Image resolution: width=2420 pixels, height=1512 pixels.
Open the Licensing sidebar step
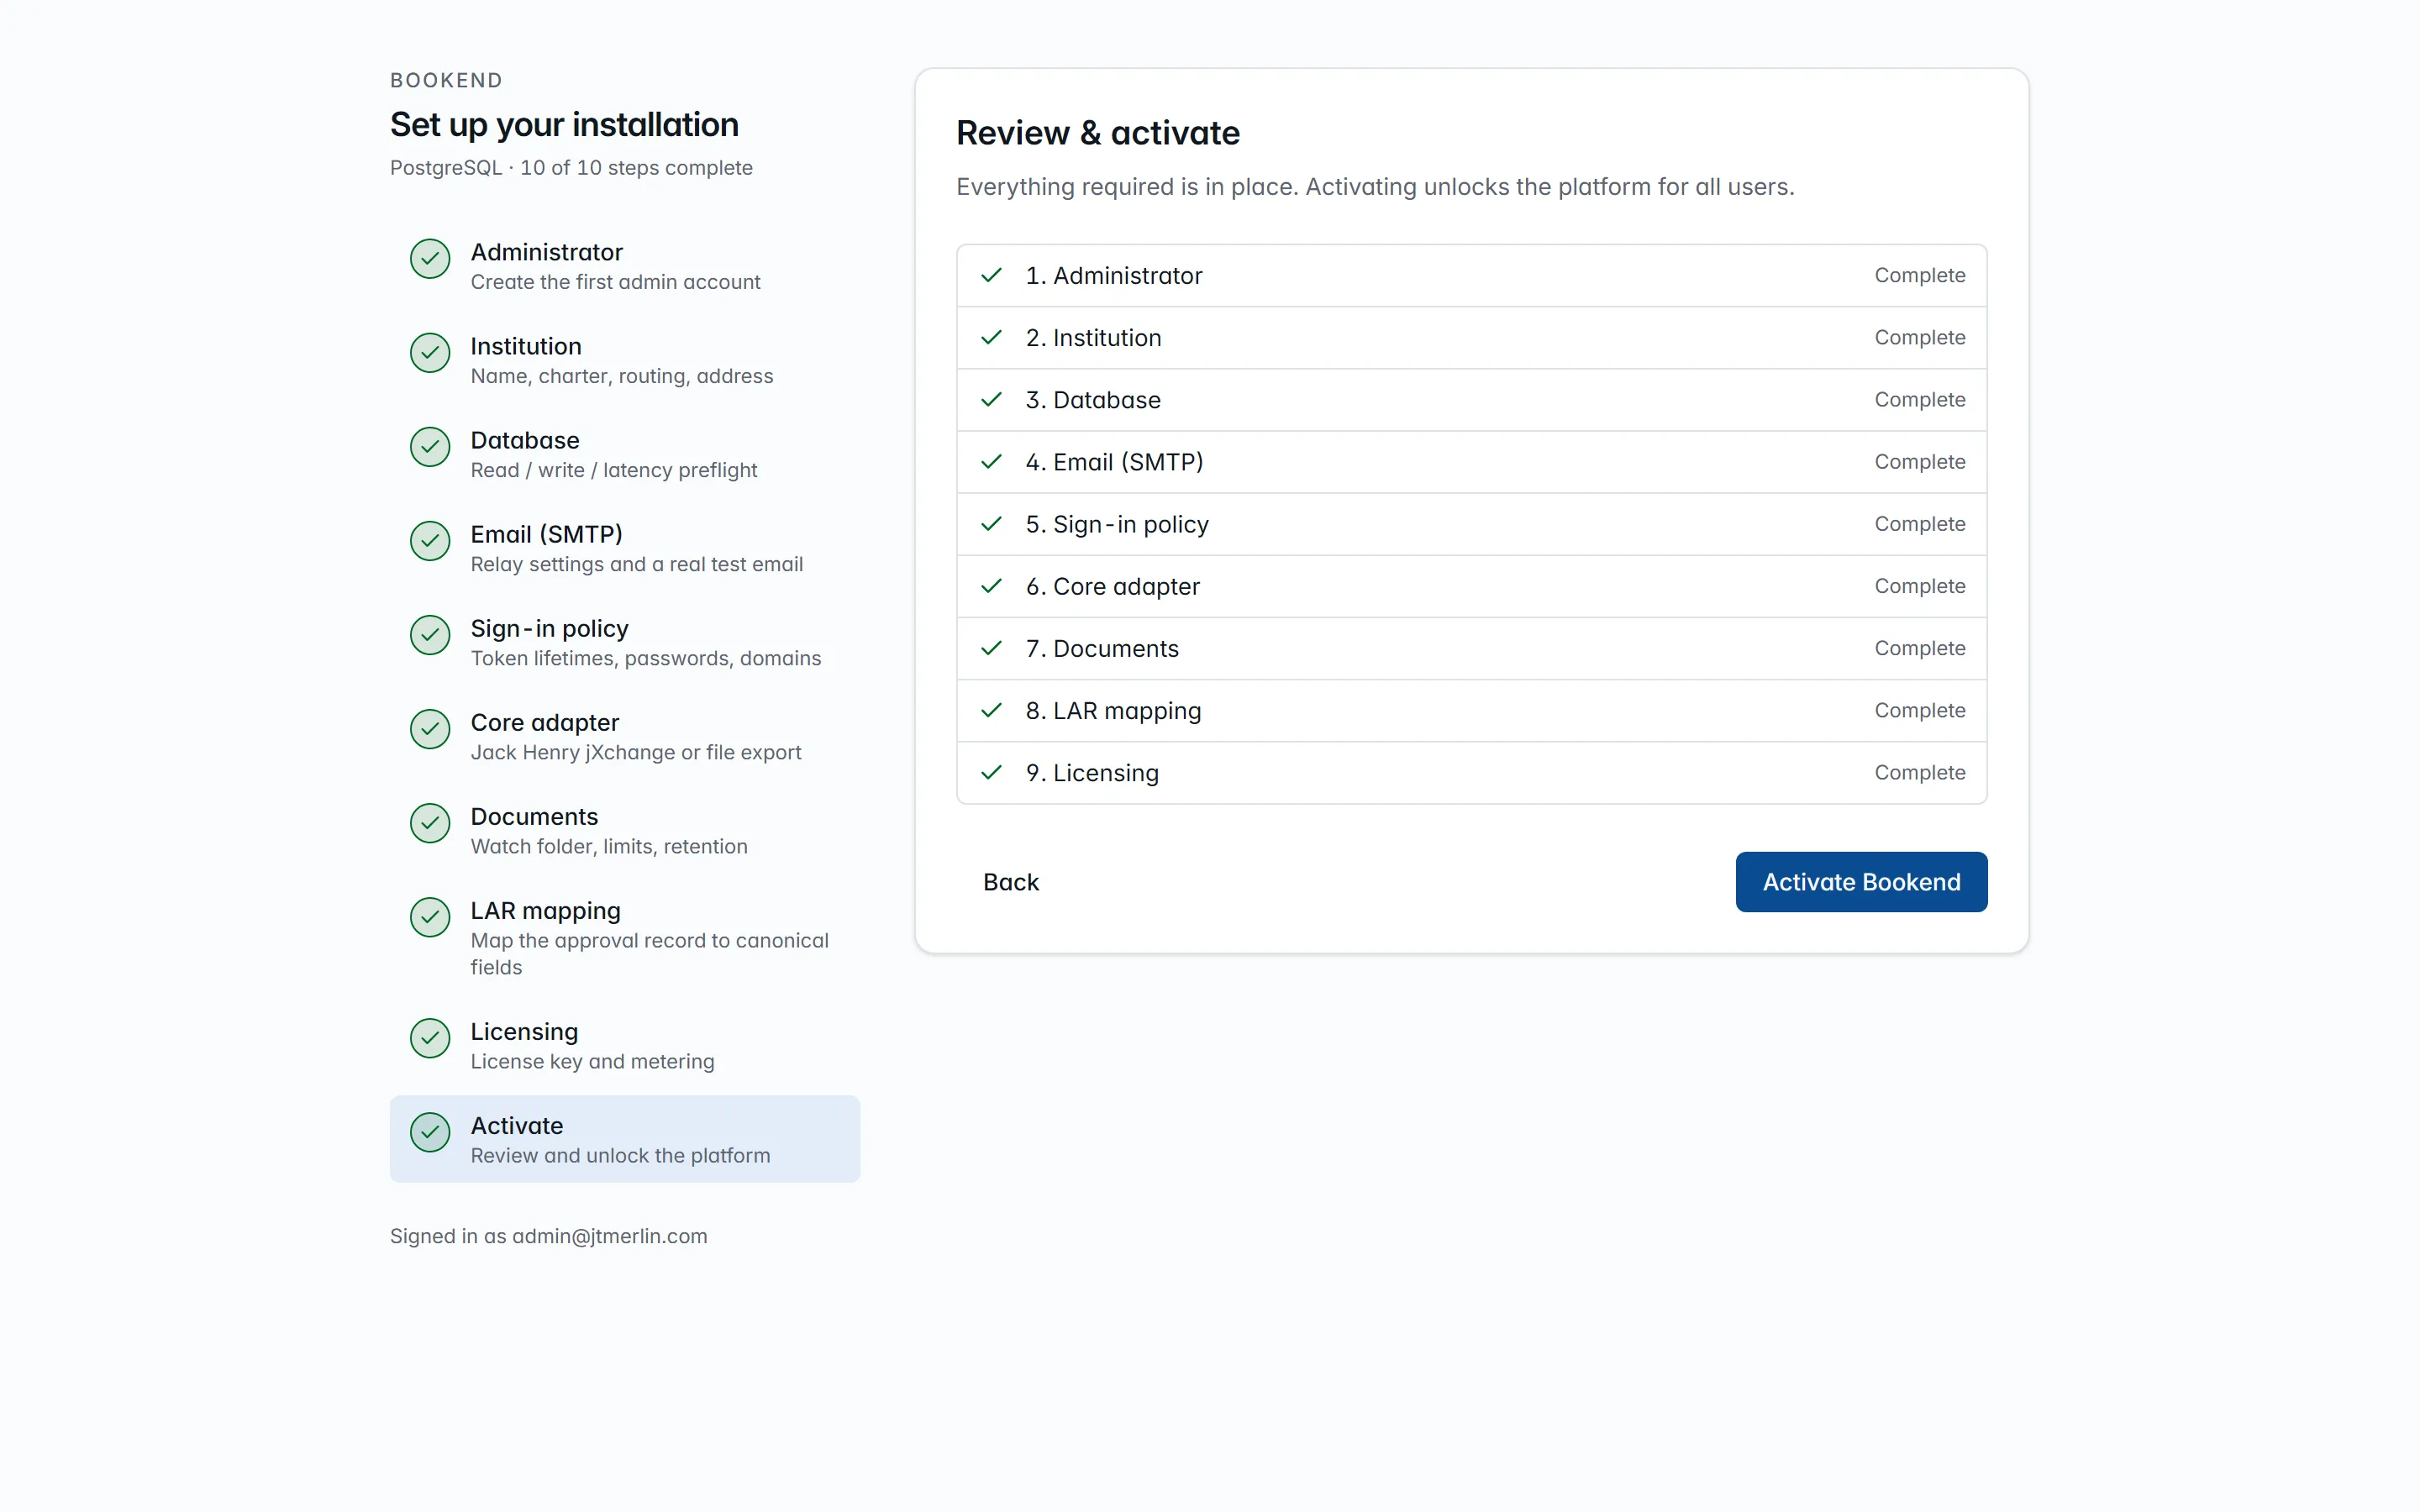point(625,1045)
